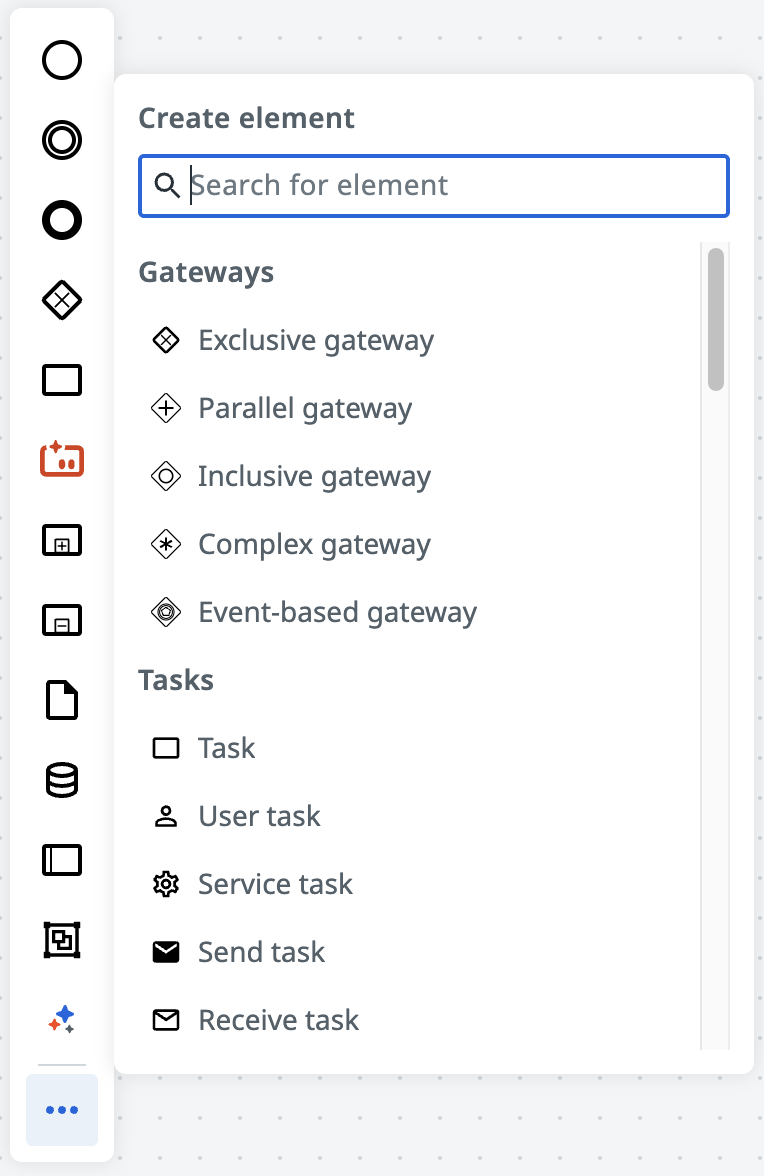Select the gateway diamond tool in palette
The image size is (764, 1176).
61,300
